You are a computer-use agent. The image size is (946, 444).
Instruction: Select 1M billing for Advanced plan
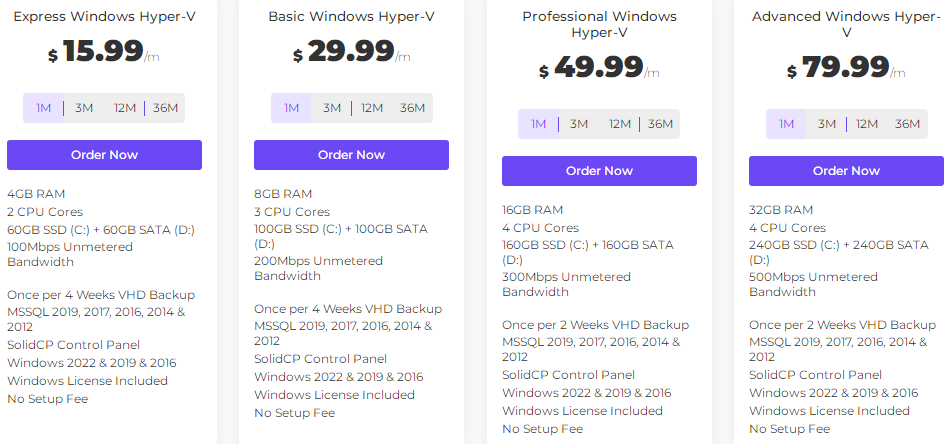tap(787, 124)
